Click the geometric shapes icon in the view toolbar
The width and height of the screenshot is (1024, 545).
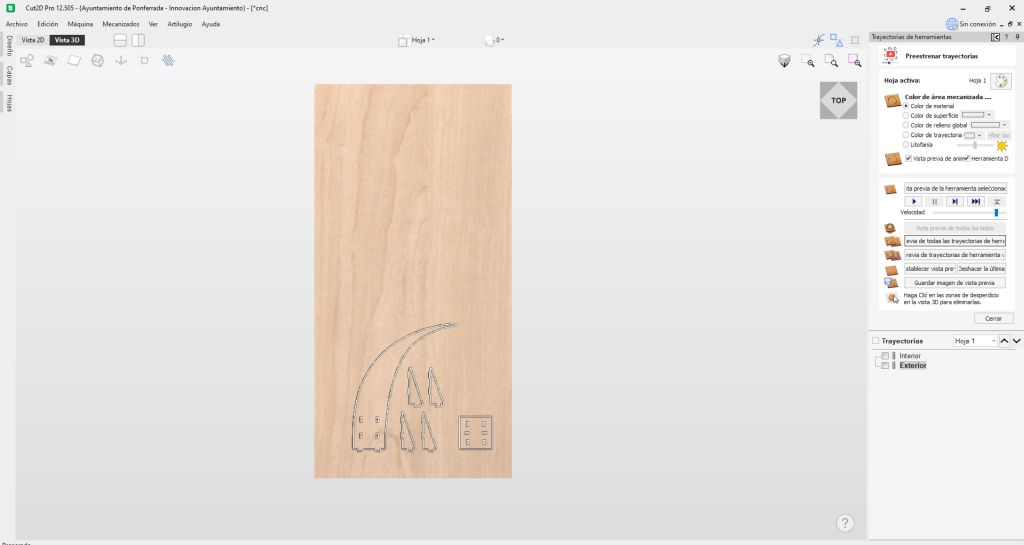27,61
